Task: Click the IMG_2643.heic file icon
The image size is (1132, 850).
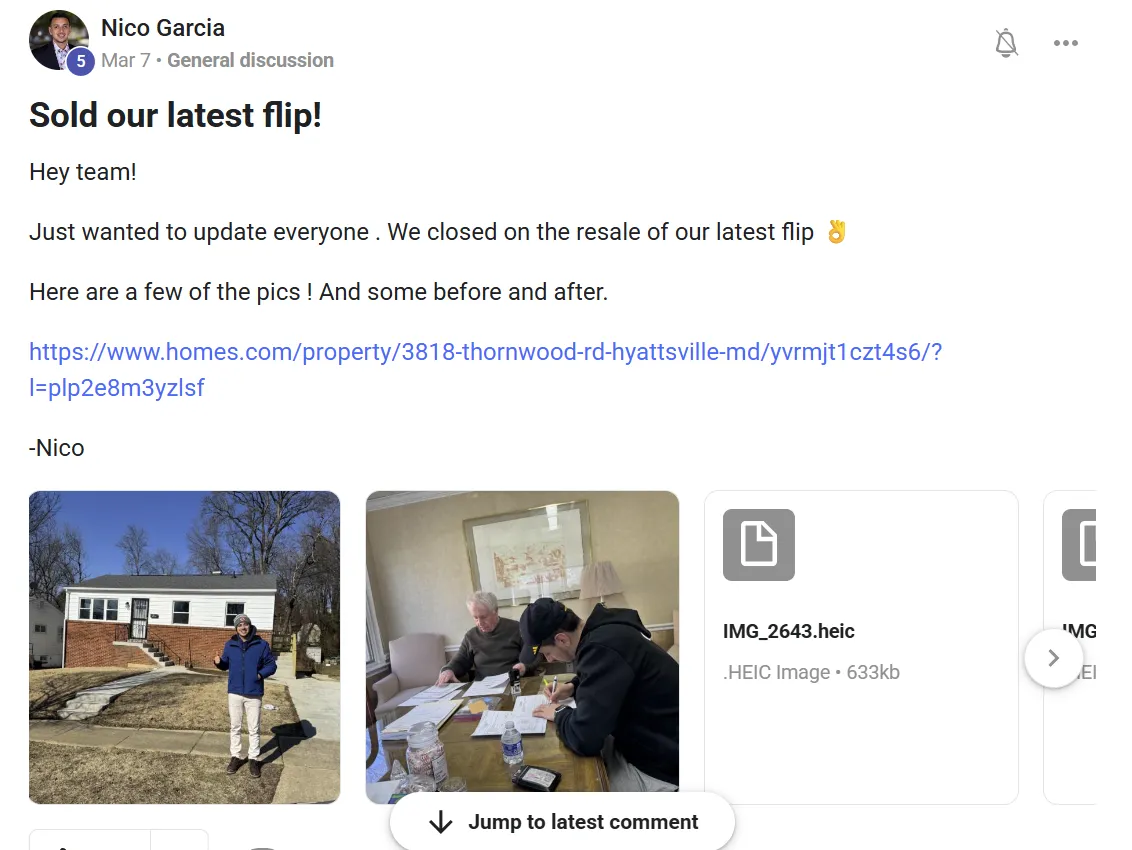Action: coord(759,545)
